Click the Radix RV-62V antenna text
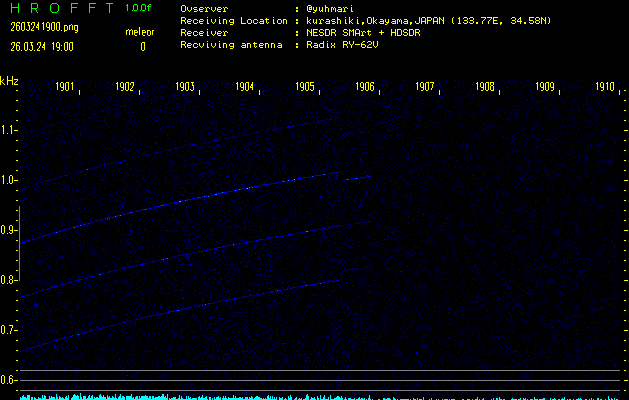Viewport: 629px width, 400px height. (x=344, y=45)
